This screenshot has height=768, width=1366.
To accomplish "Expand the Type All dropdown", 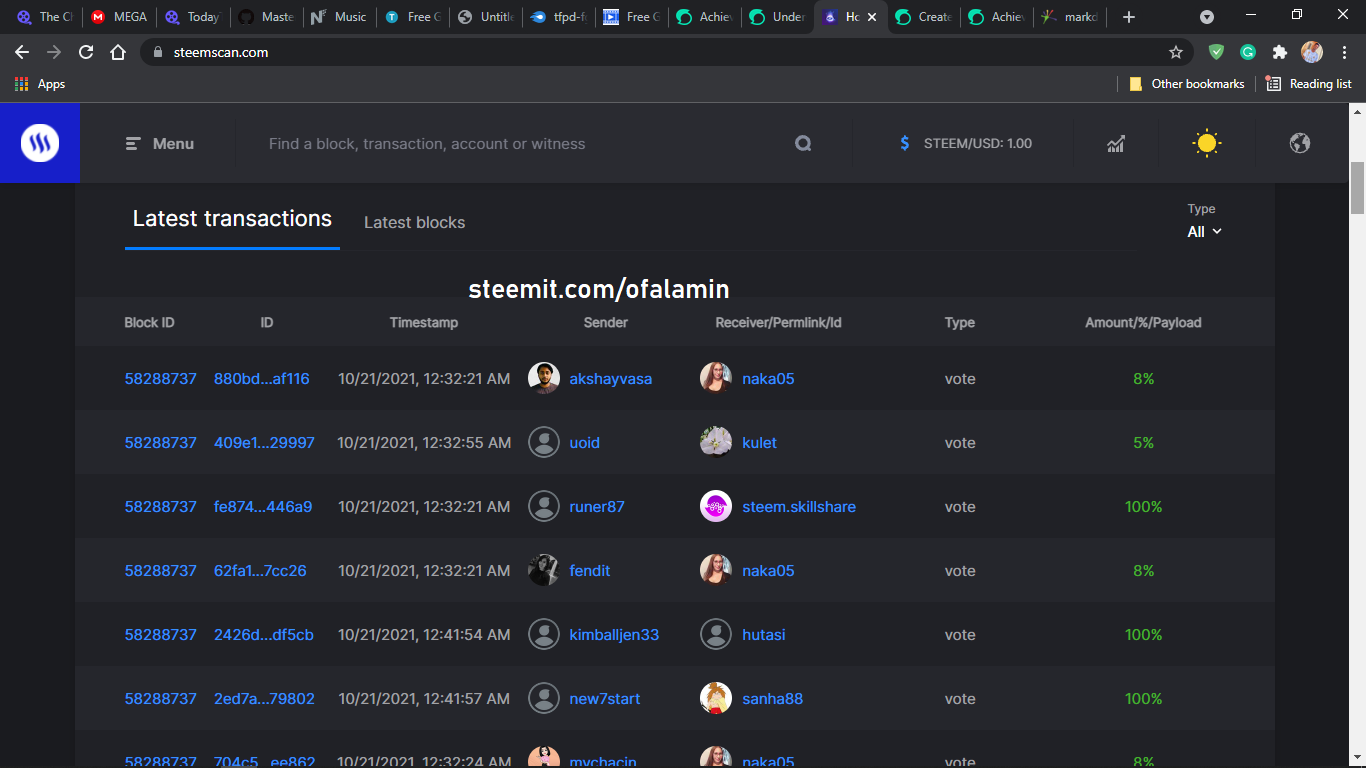I will coord(1204,231).
